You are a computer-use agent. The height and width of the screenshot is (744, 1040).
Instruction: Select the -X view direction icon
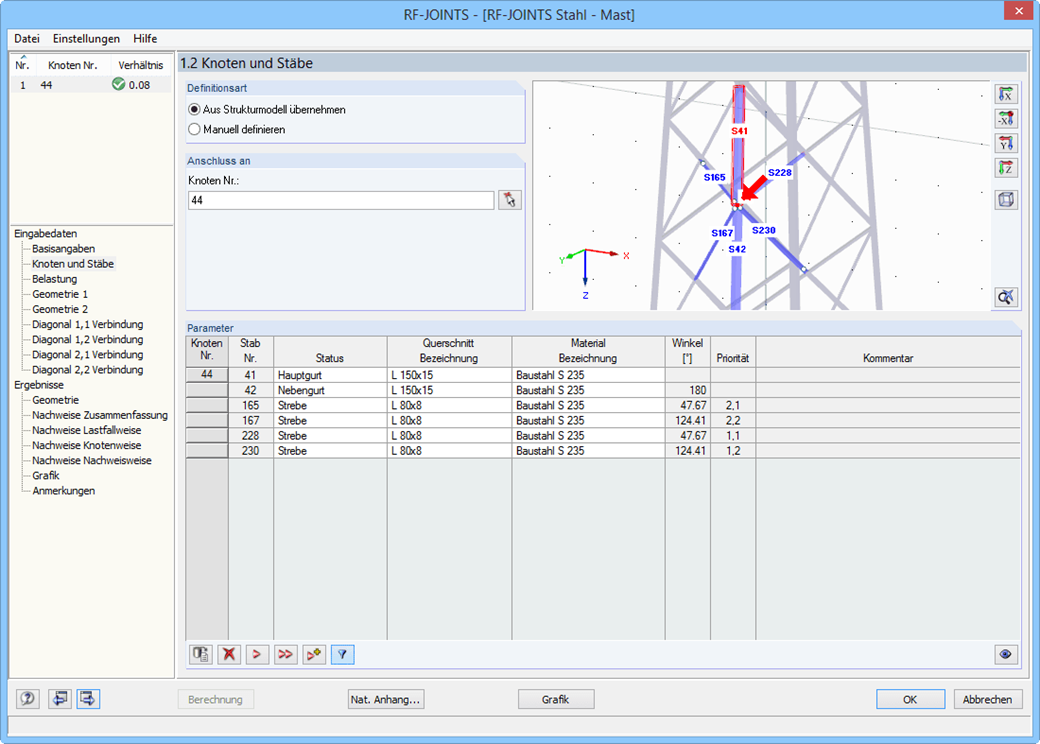pos(1006,118)
